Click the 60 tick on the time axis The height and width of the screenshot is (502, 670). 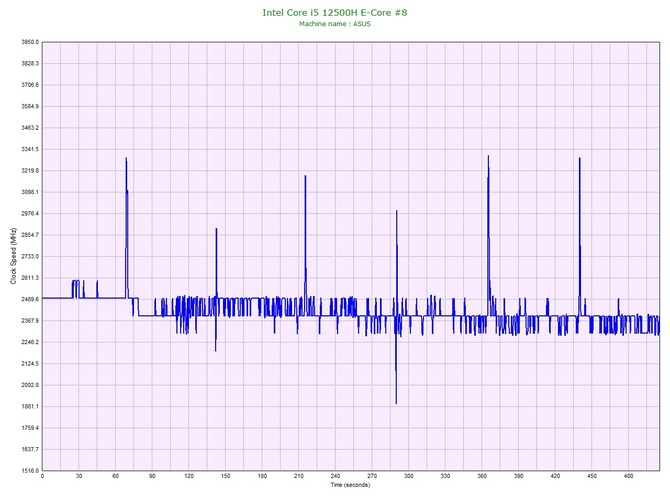pos(115,476)
